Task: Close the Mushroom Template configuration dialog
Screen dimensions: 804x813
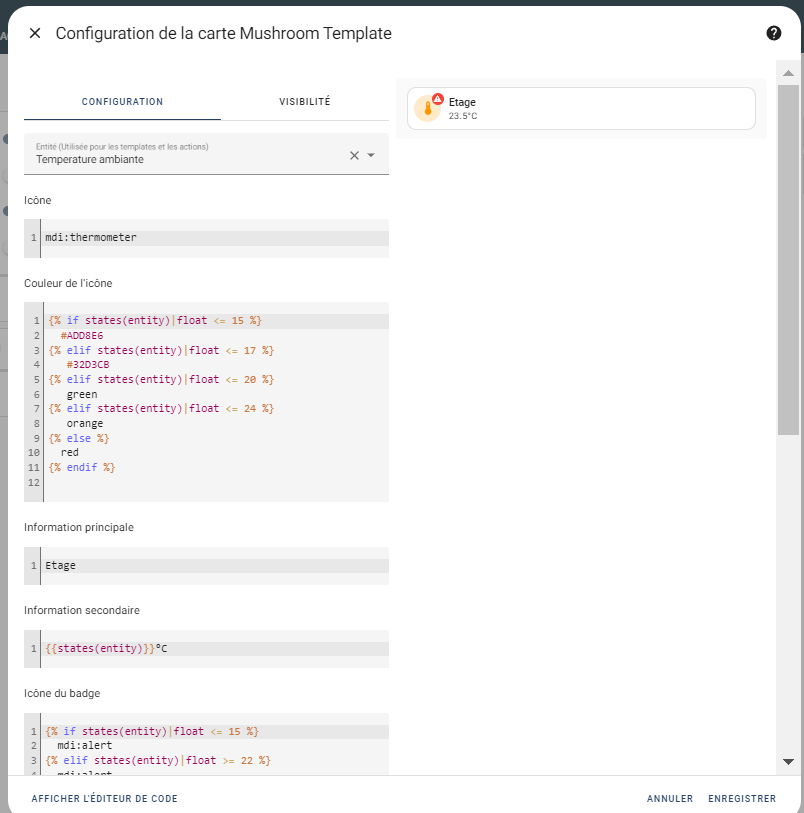Action: click(35, 33)
